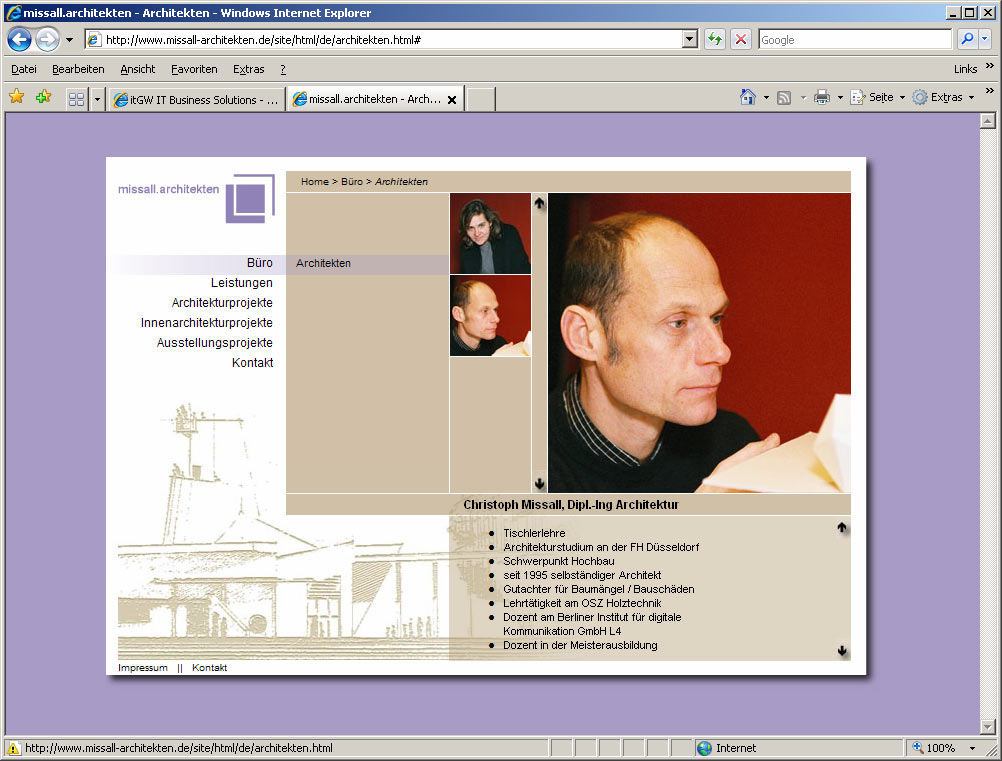Click the browser scrollbar down arrow
The width and height of the screenshot is (1002, 761).
[x=987, y=726]
